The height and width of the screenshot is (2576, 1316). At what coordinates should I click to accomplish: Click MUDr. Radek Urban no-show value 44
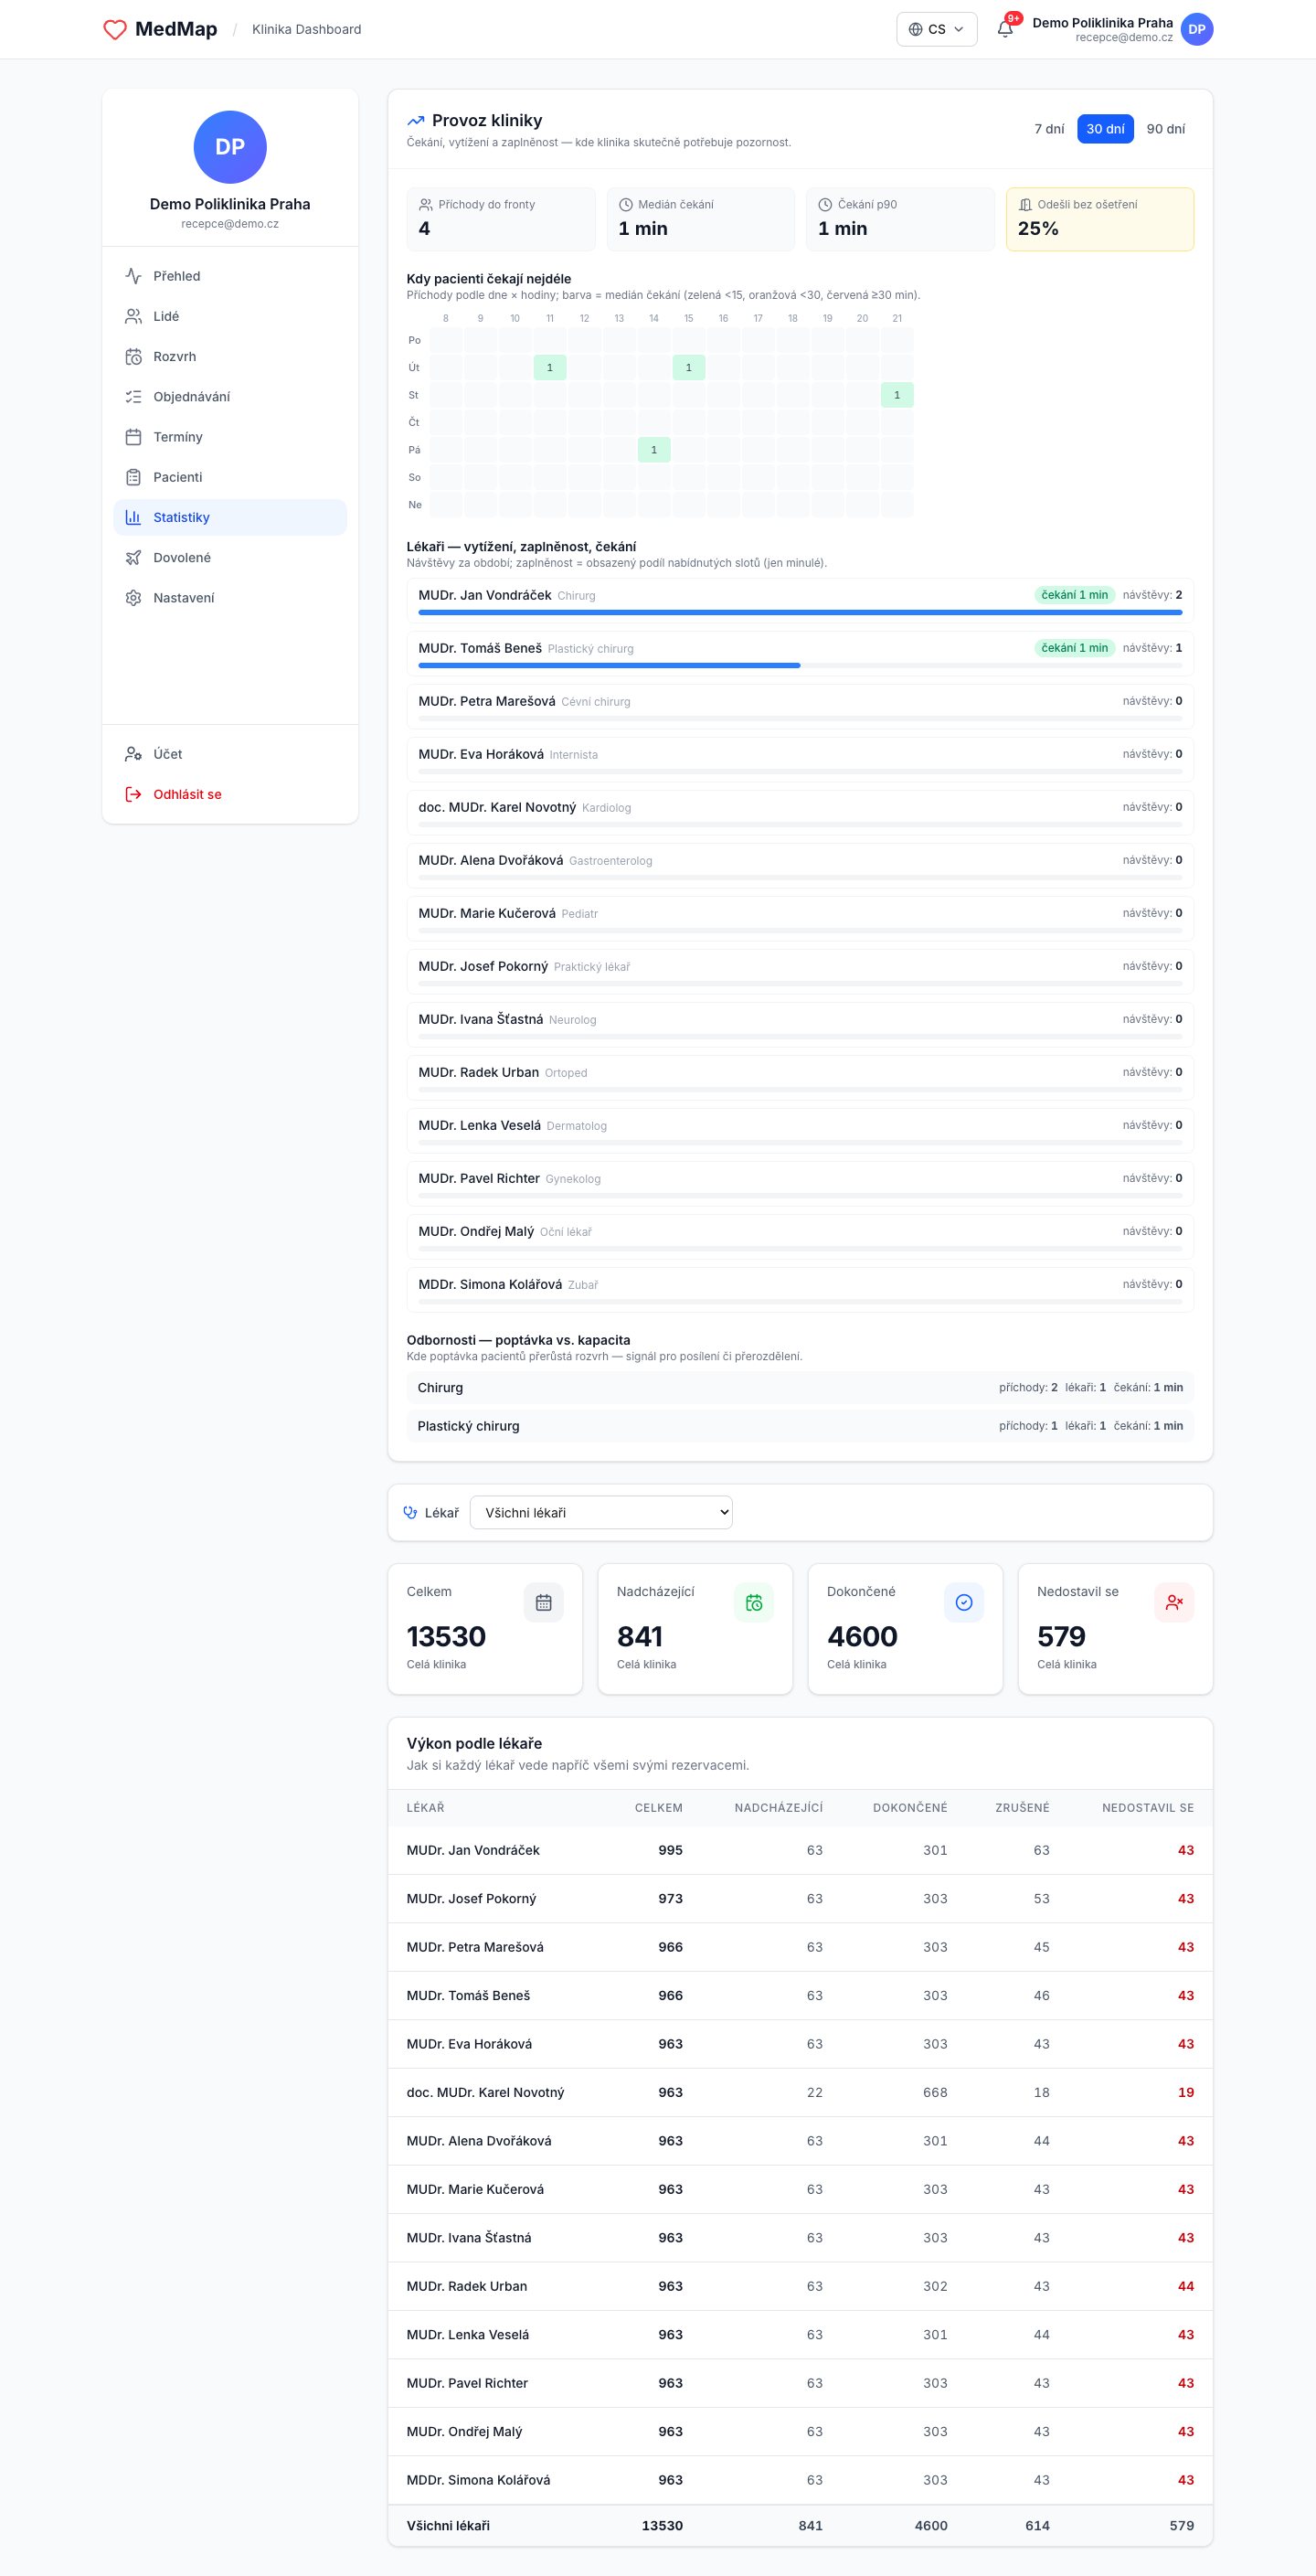1185,2286
